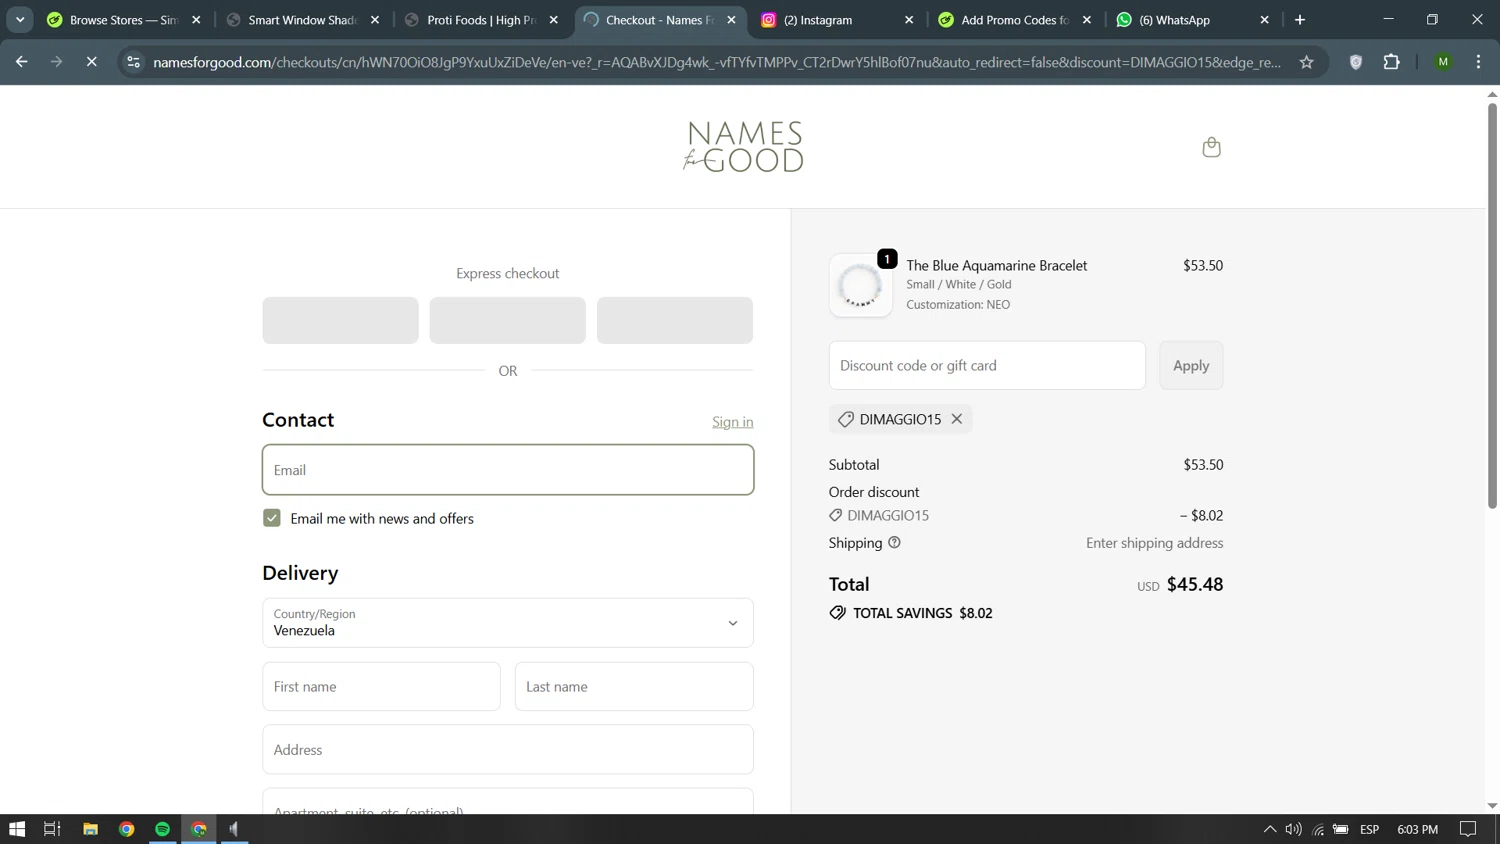Click the page vertical scrollbar

(1492, 305)
